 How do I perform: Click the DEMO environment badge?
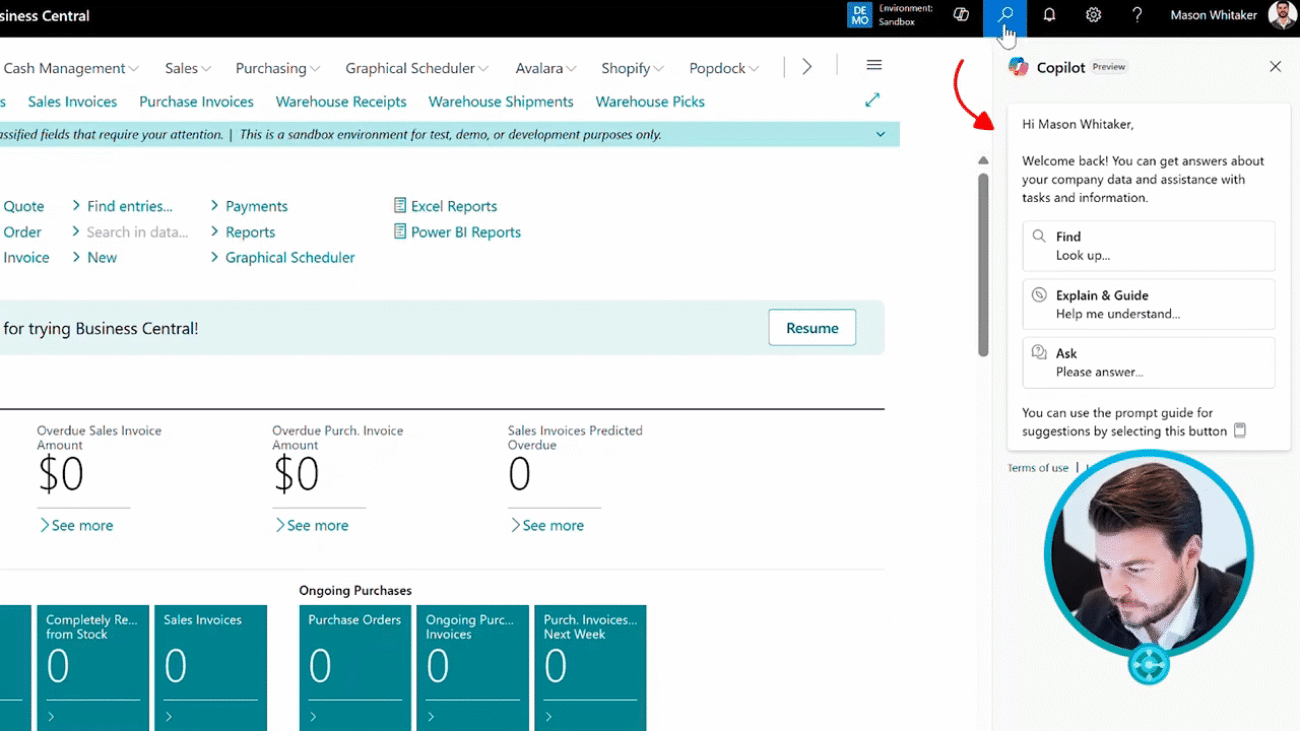[x=859, y=15]
